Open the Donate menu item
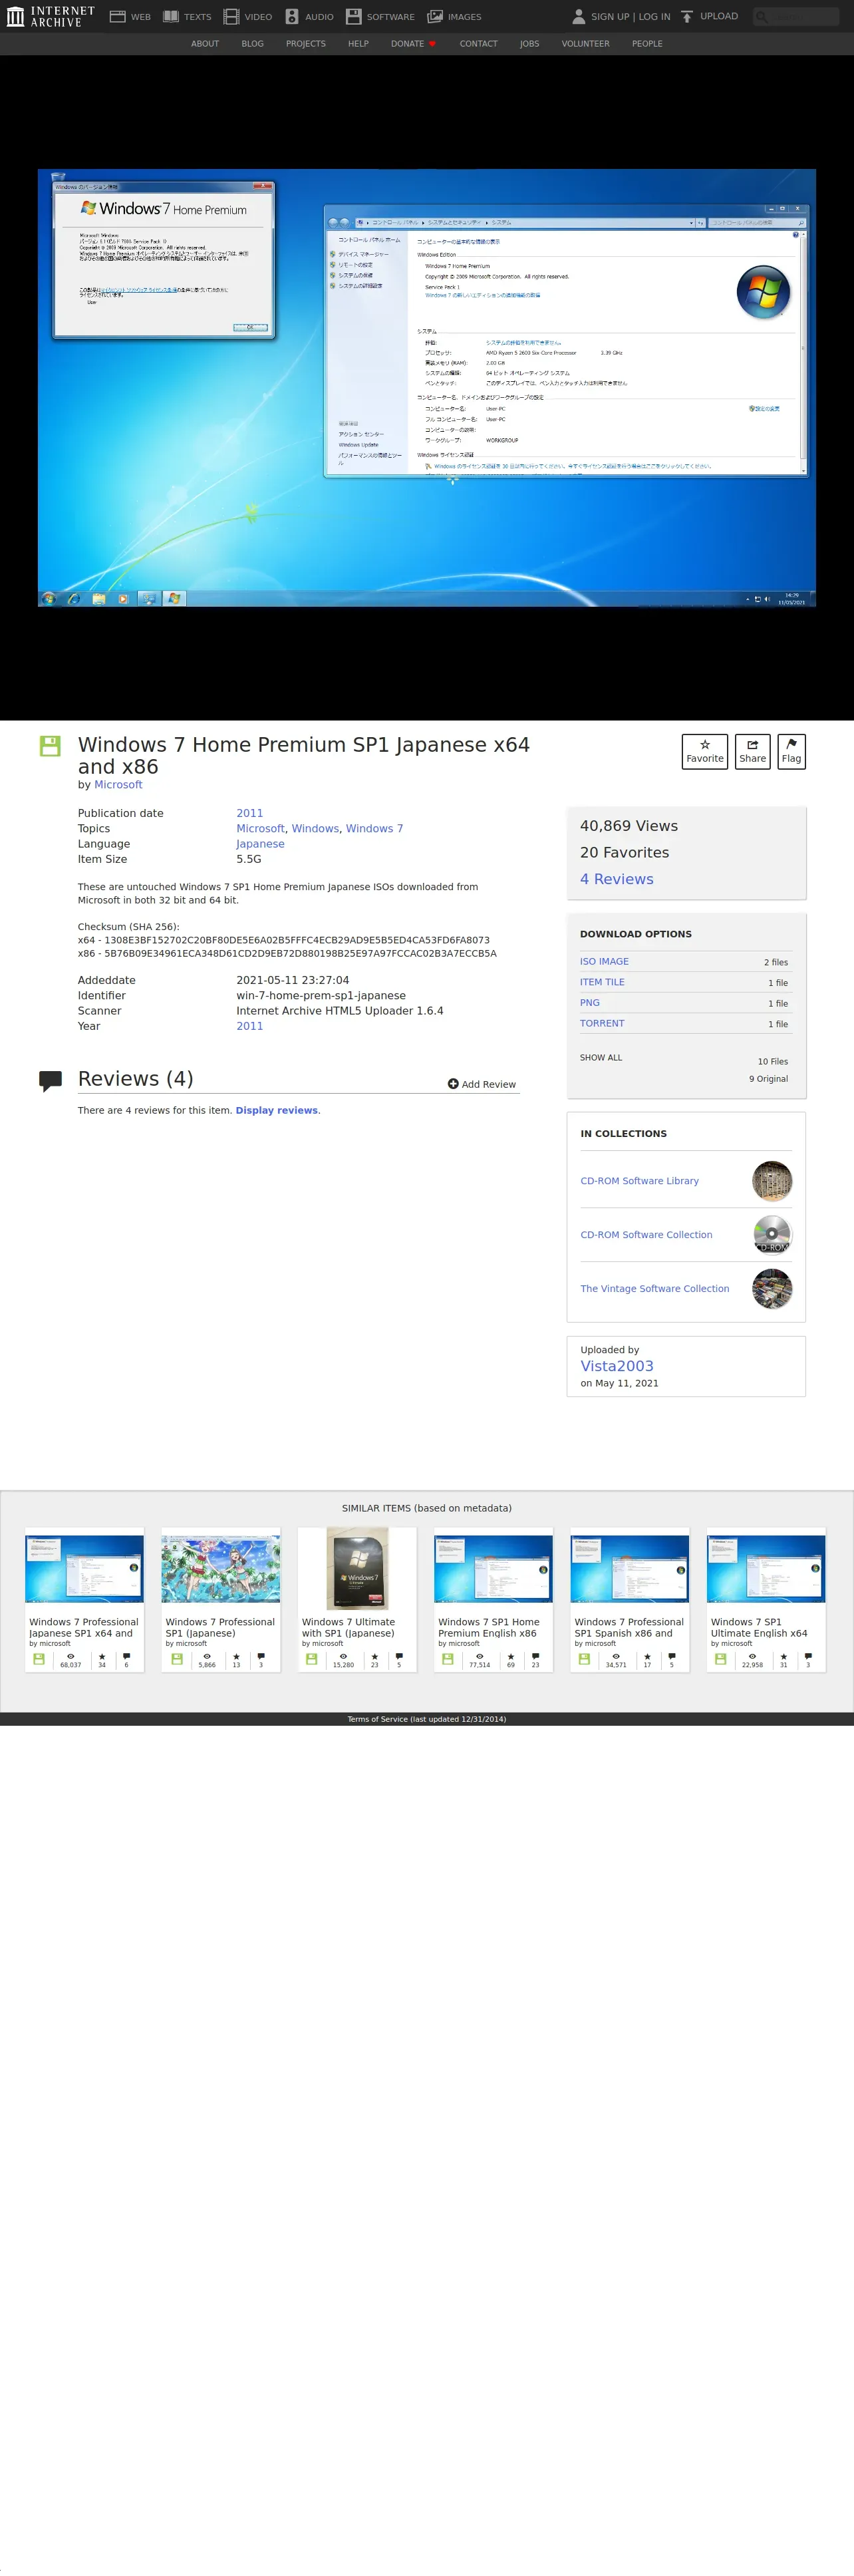 click(x=413, y=44)
